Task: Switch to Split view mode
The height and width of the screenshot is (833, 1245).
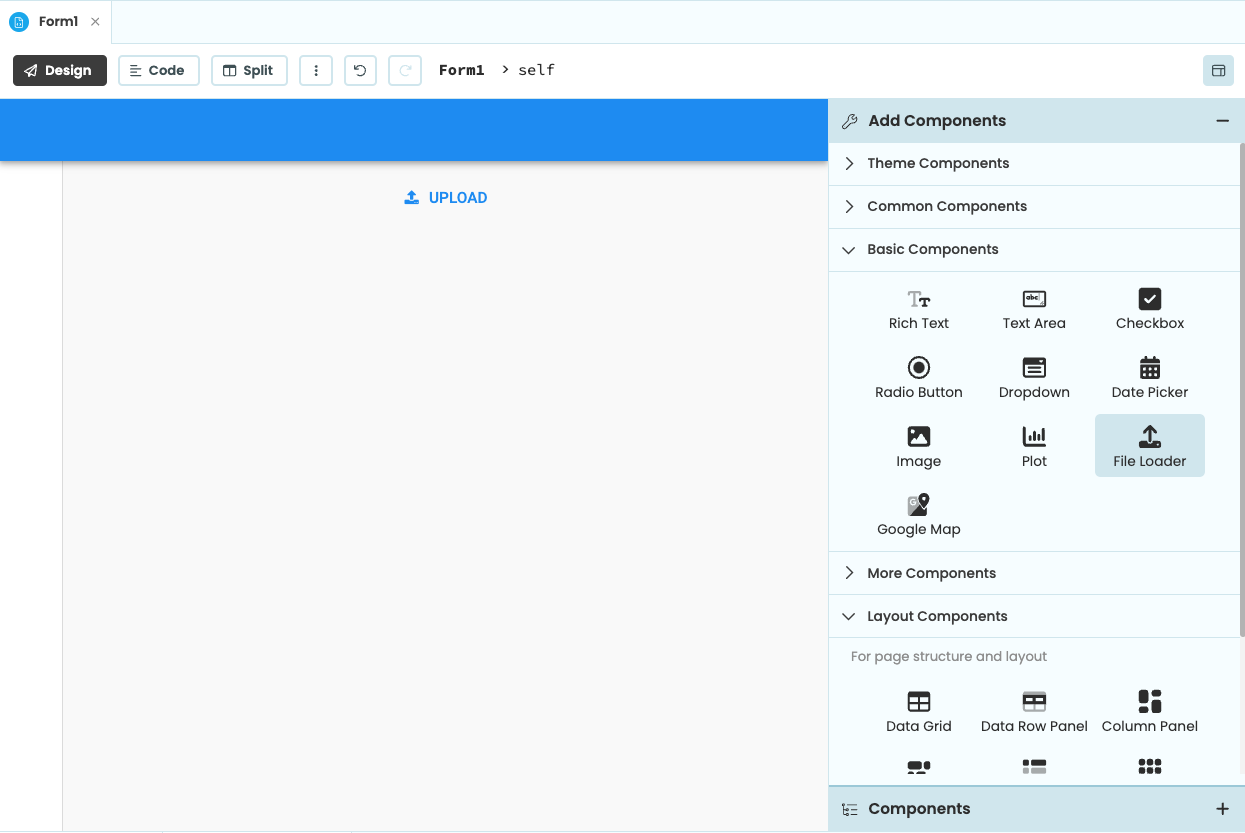Action: click(249, 70)
